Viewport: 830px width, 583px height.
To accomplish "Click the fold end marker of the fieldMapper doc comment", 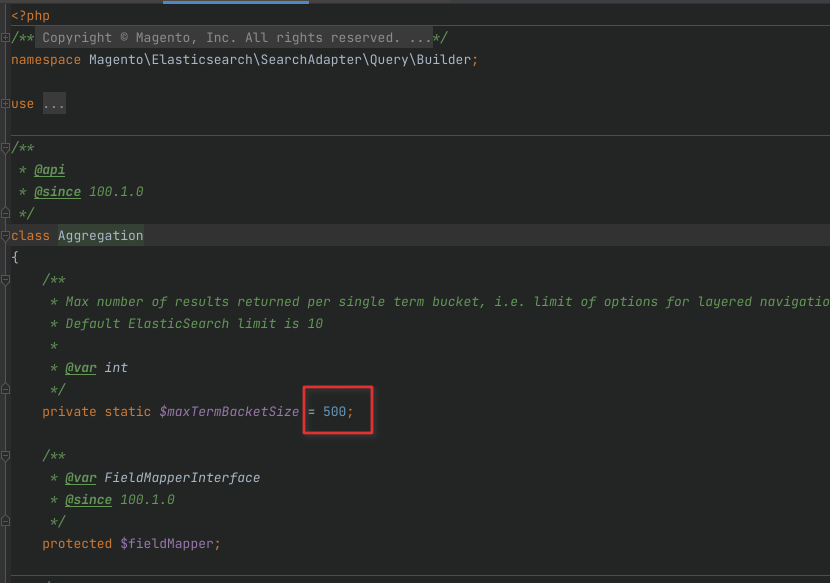I will tap(5, 522).
